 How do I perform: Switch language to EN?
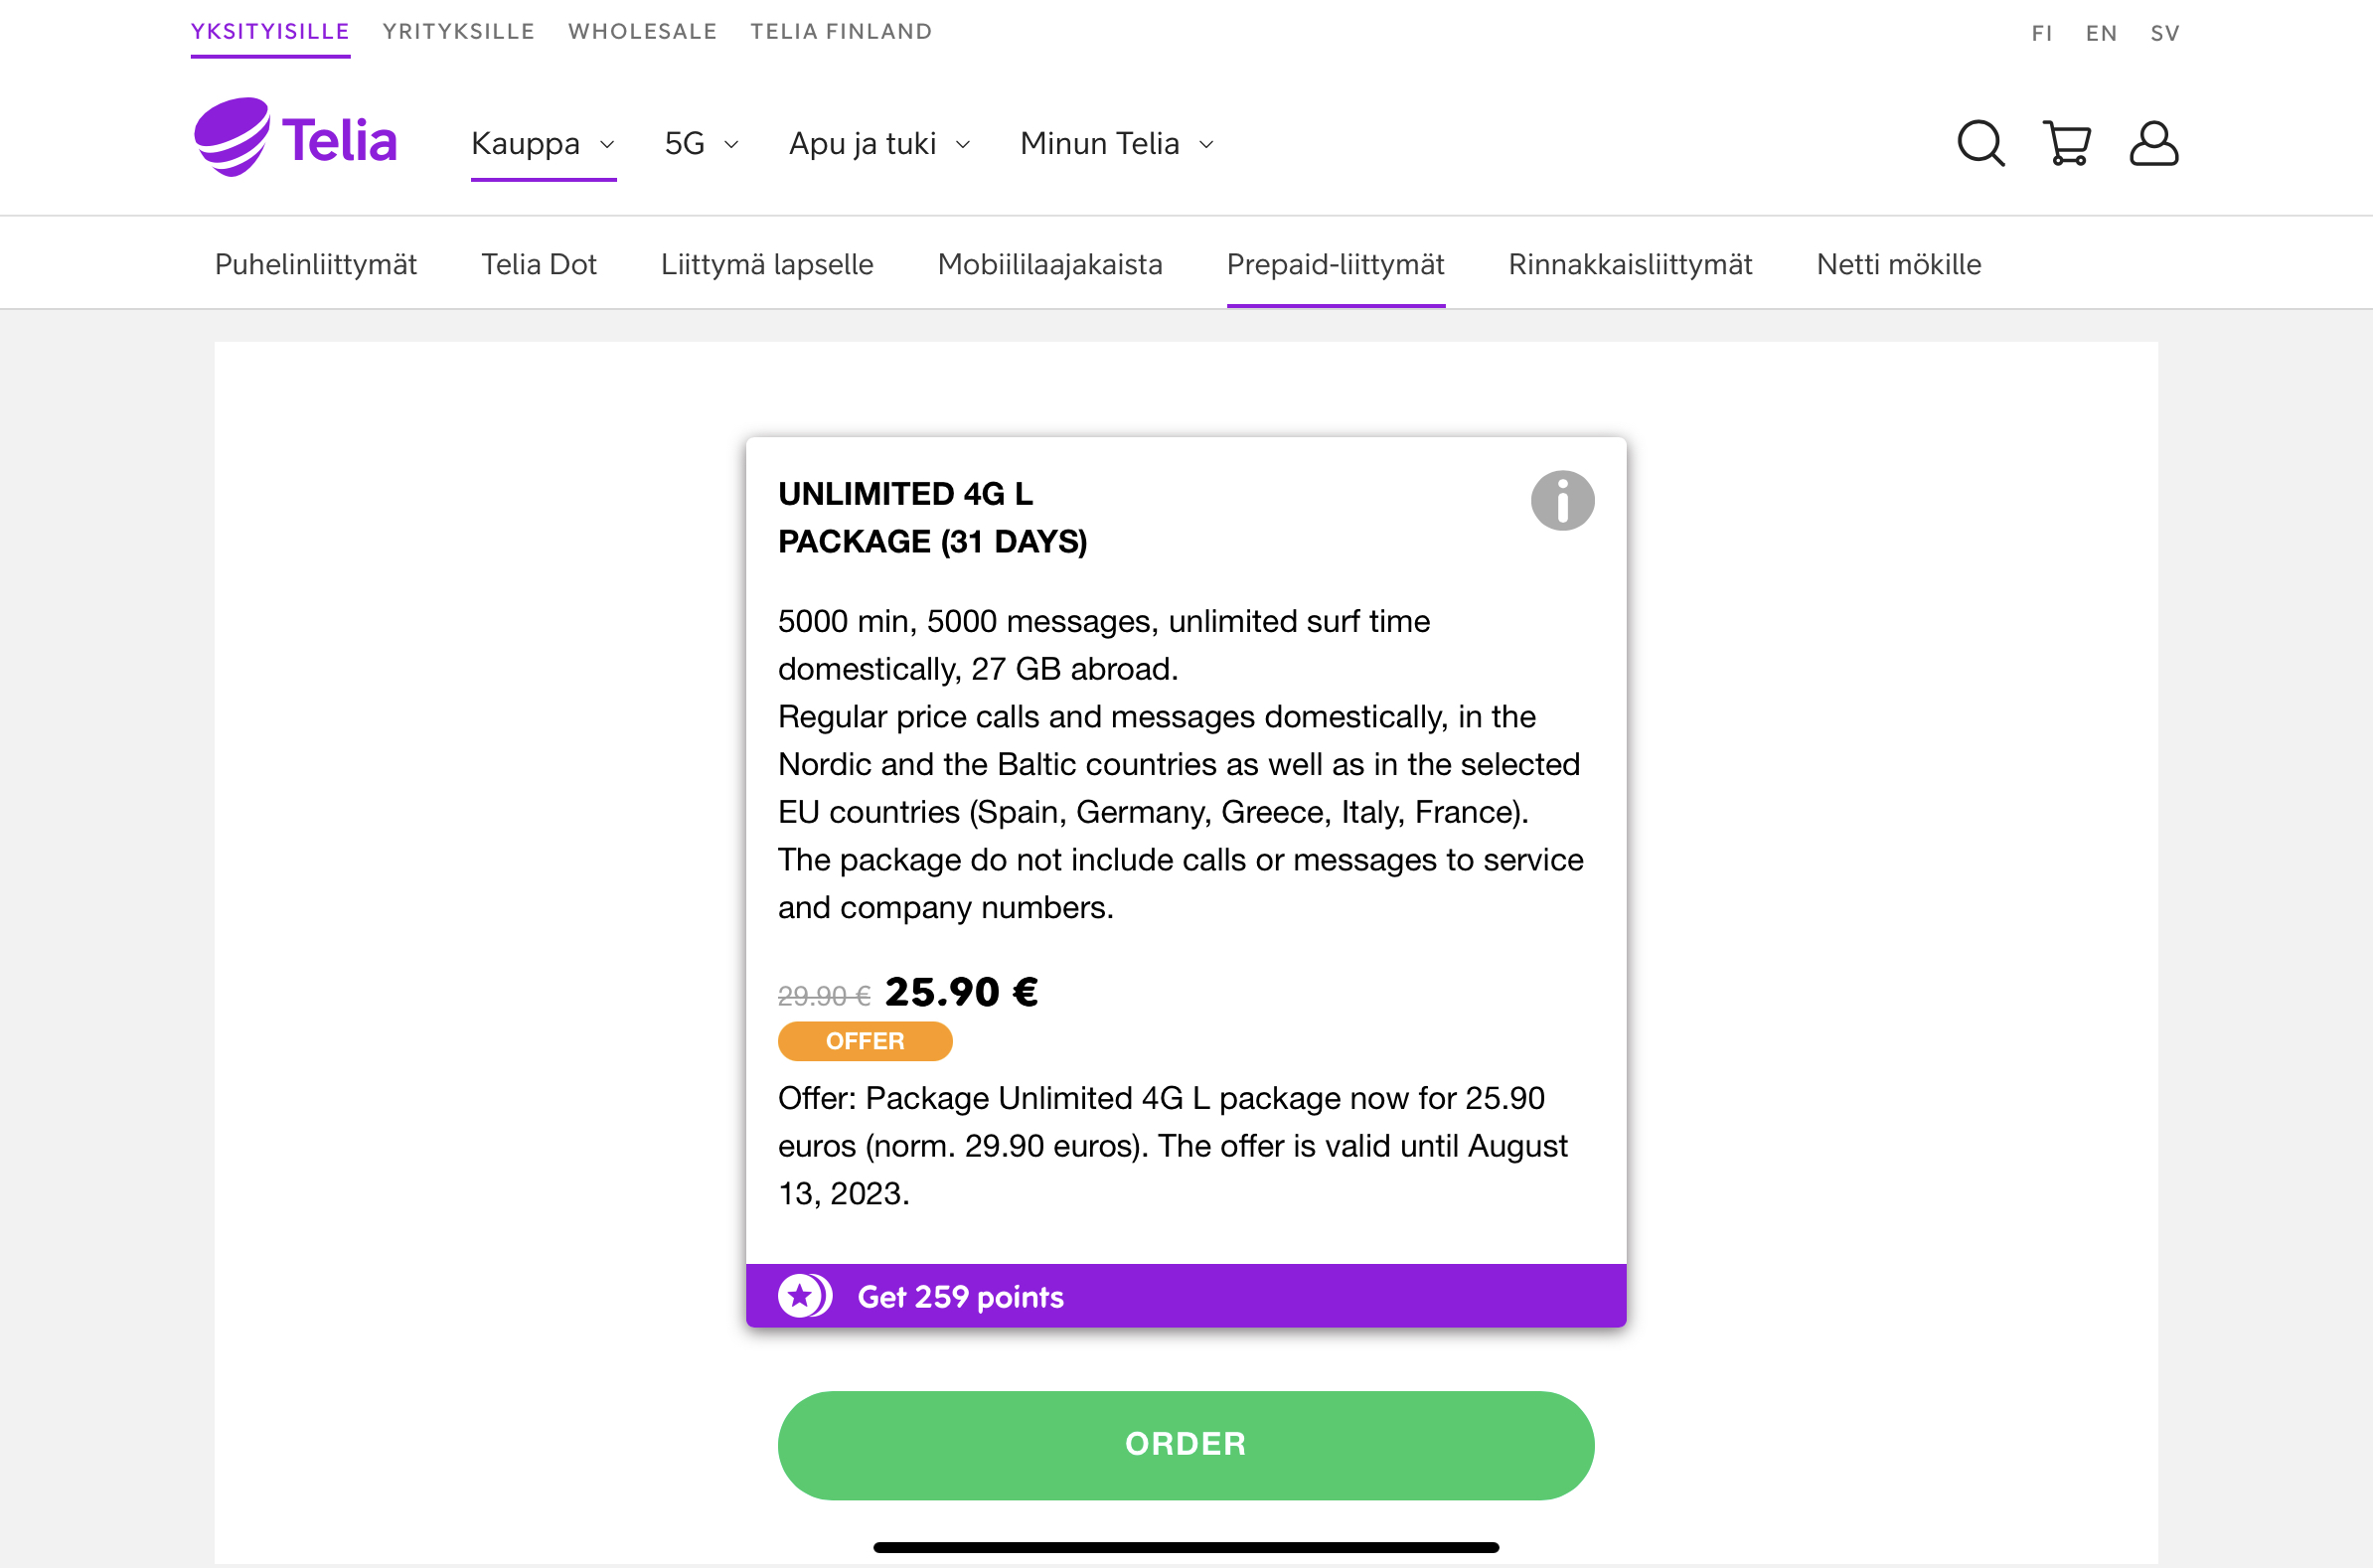tap(2101, 34)
